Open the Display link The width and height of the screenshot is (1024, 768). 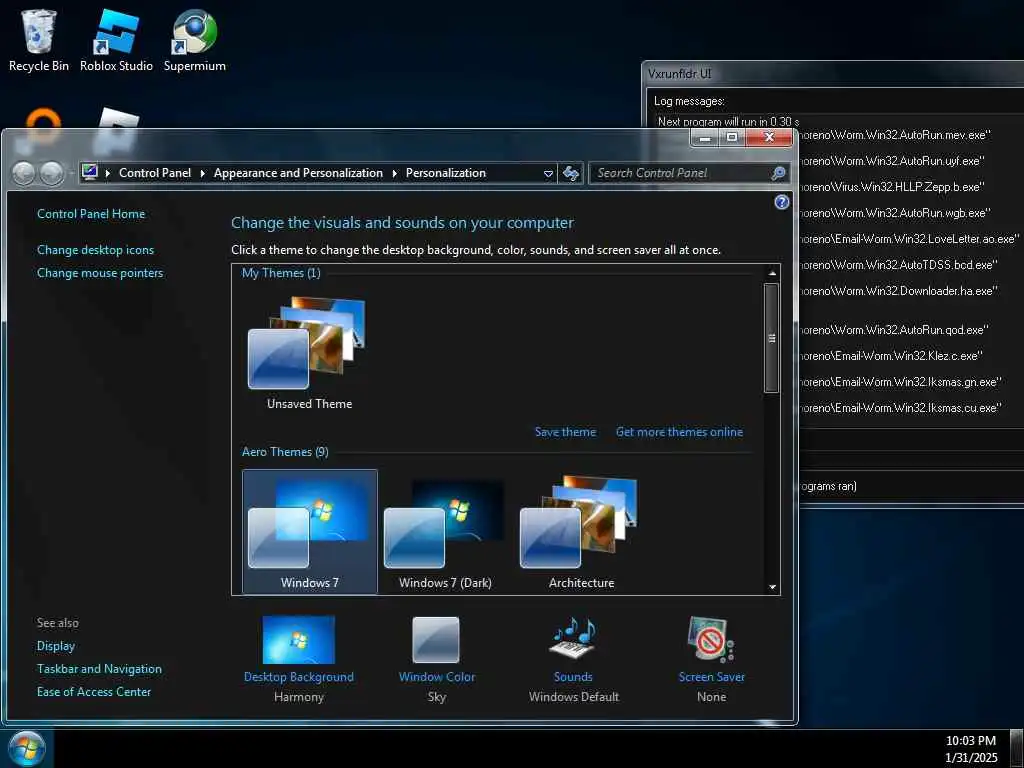pyautogui.click(x=56, y=646)
